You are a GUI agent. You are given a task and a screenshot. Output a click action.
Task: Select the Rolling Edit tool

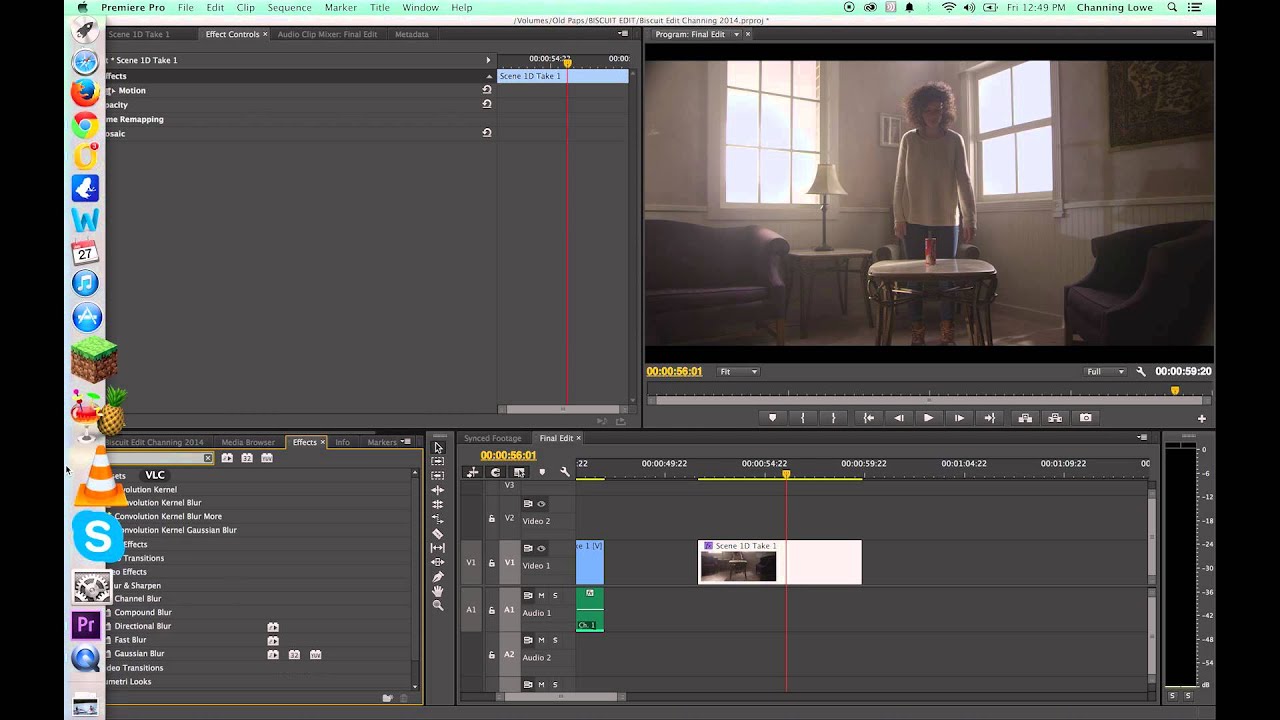click(438, 504)
